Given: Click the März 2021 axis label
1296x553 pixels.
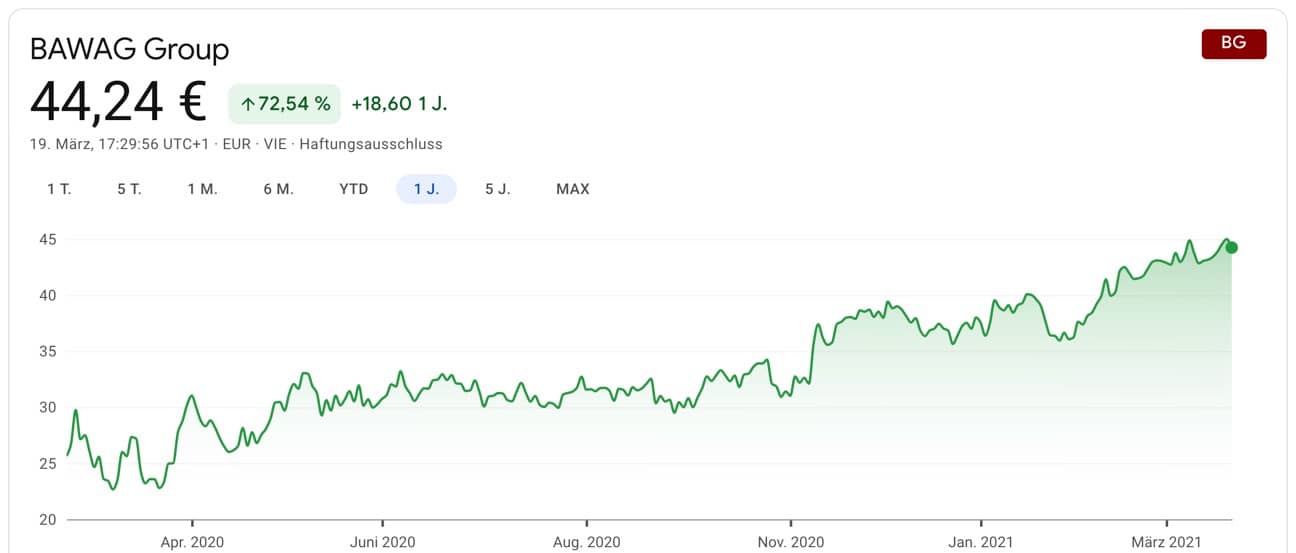Looking at the screenshot, I should [1166, 542].
